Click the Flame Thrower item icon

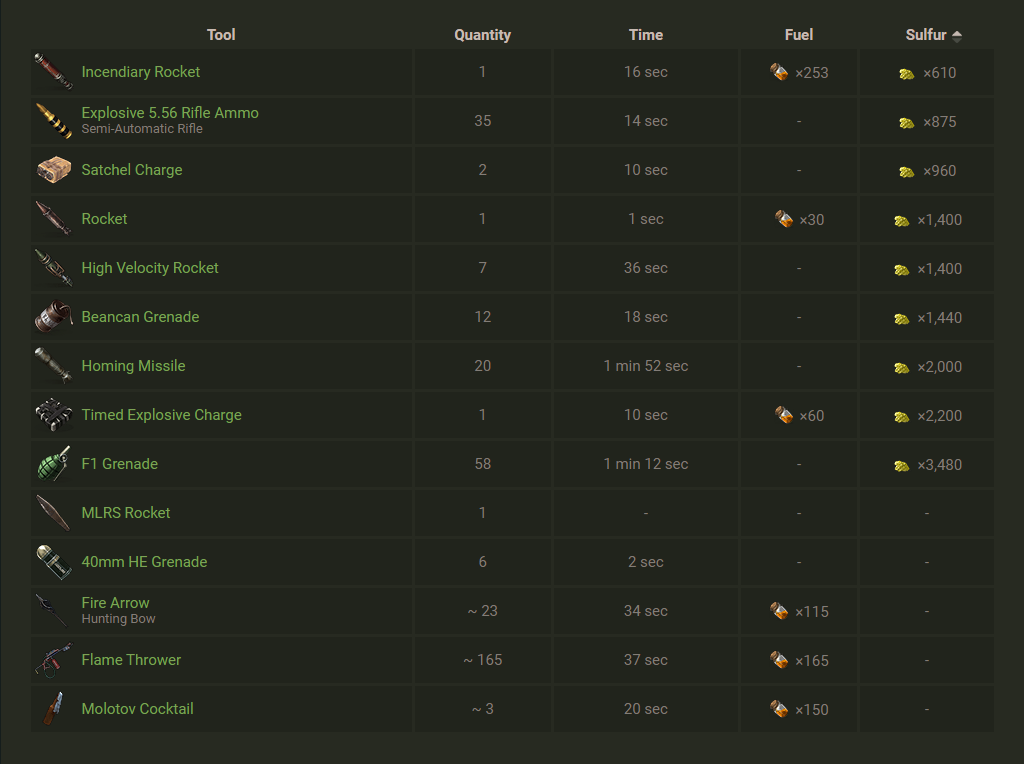(x=53, y=660)
